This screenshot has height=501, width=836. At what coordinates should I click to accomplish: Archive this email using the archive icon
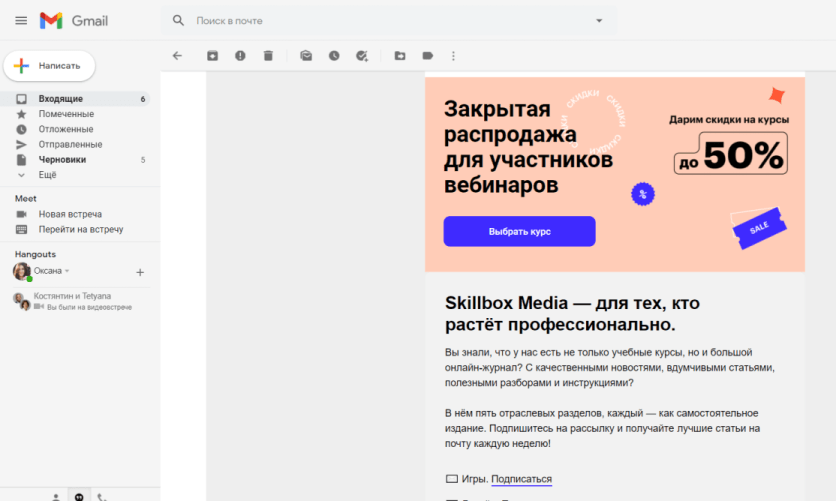pyautogui.click(x=212, y=56)
